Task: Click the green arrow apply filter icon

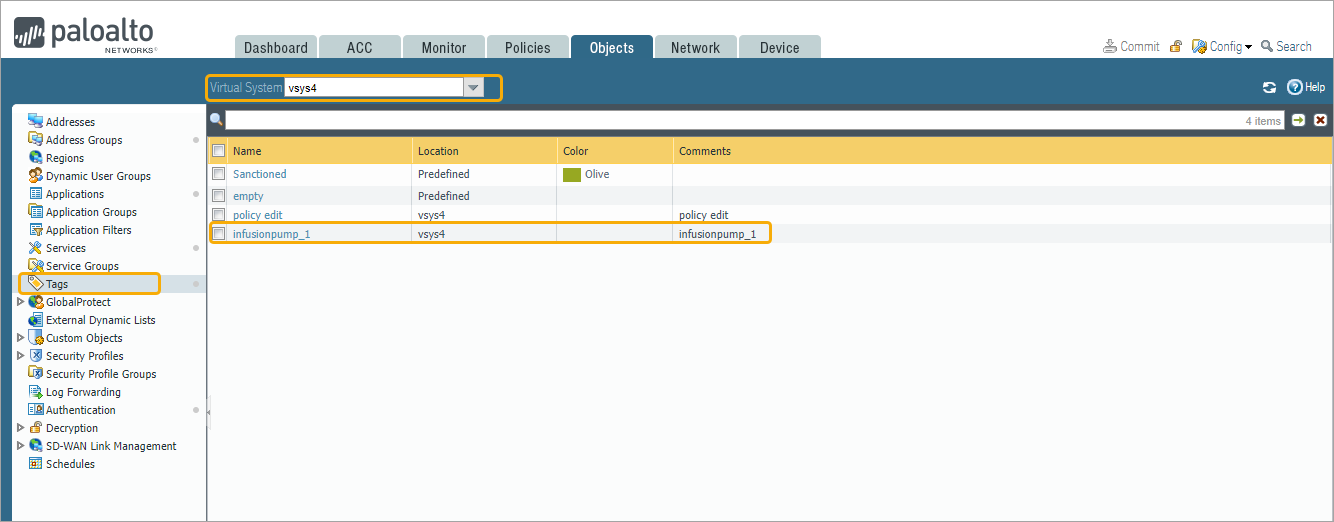Action: (x=1298, y=120)
